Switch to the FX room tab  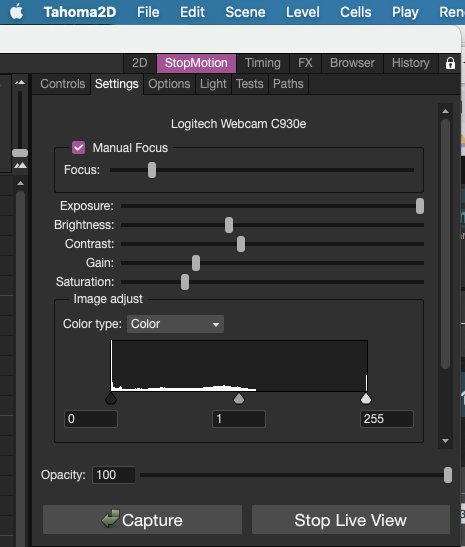click(305, 63)
